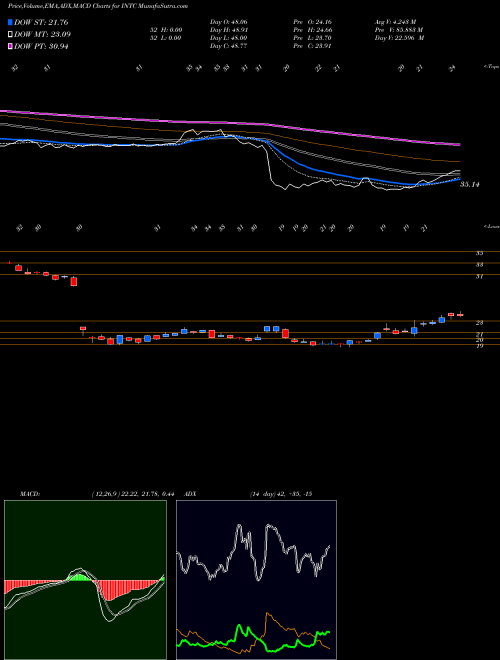The image size is (500, 660).
Task: Click the '52 H: 0.00' value
Action: pyautogui.click(x=165, y=29)
